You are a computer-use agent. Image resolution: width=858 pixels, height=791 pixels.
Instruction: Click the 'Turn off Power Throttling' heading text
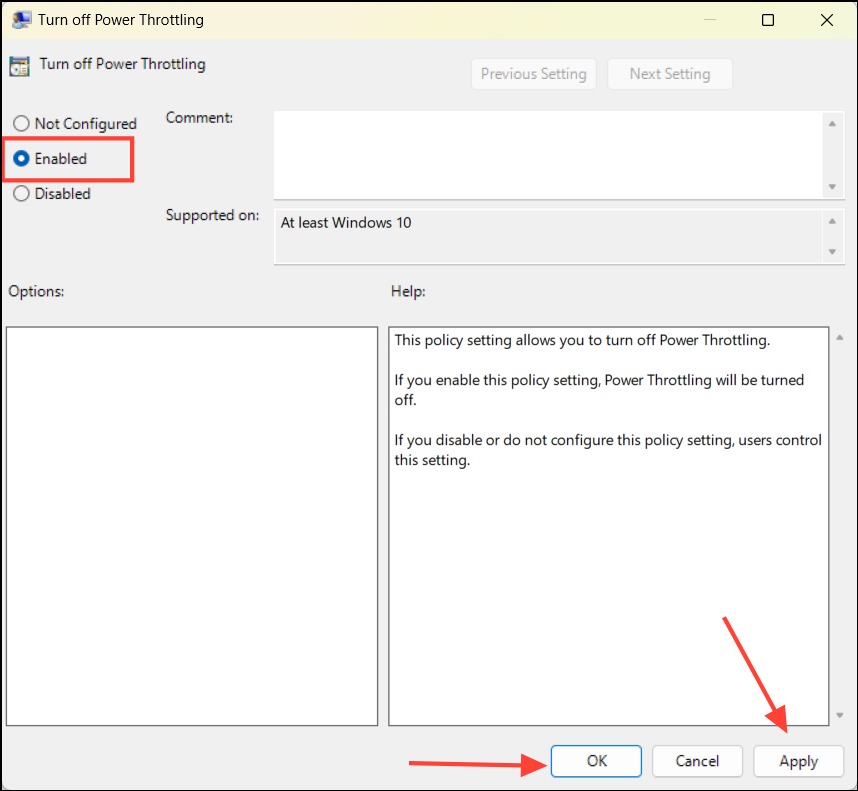(x=123, y=64)
